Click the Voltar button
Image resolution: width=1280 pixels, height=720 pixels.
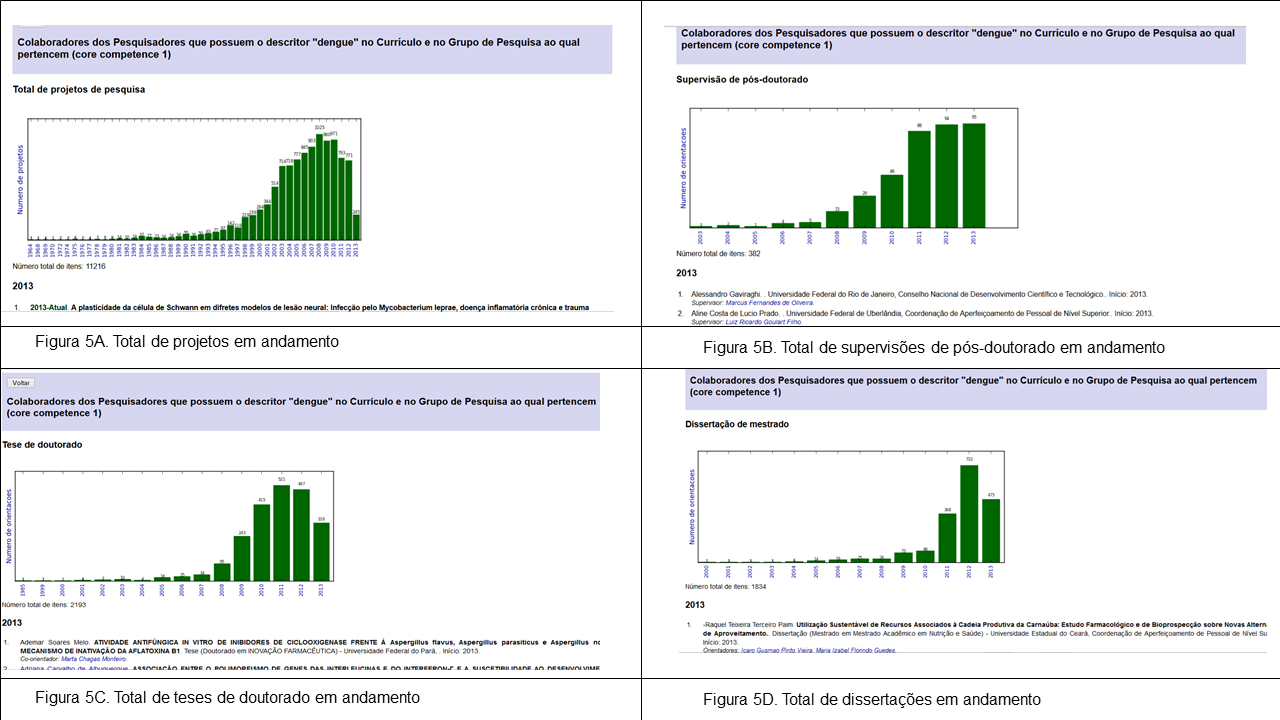21,383
